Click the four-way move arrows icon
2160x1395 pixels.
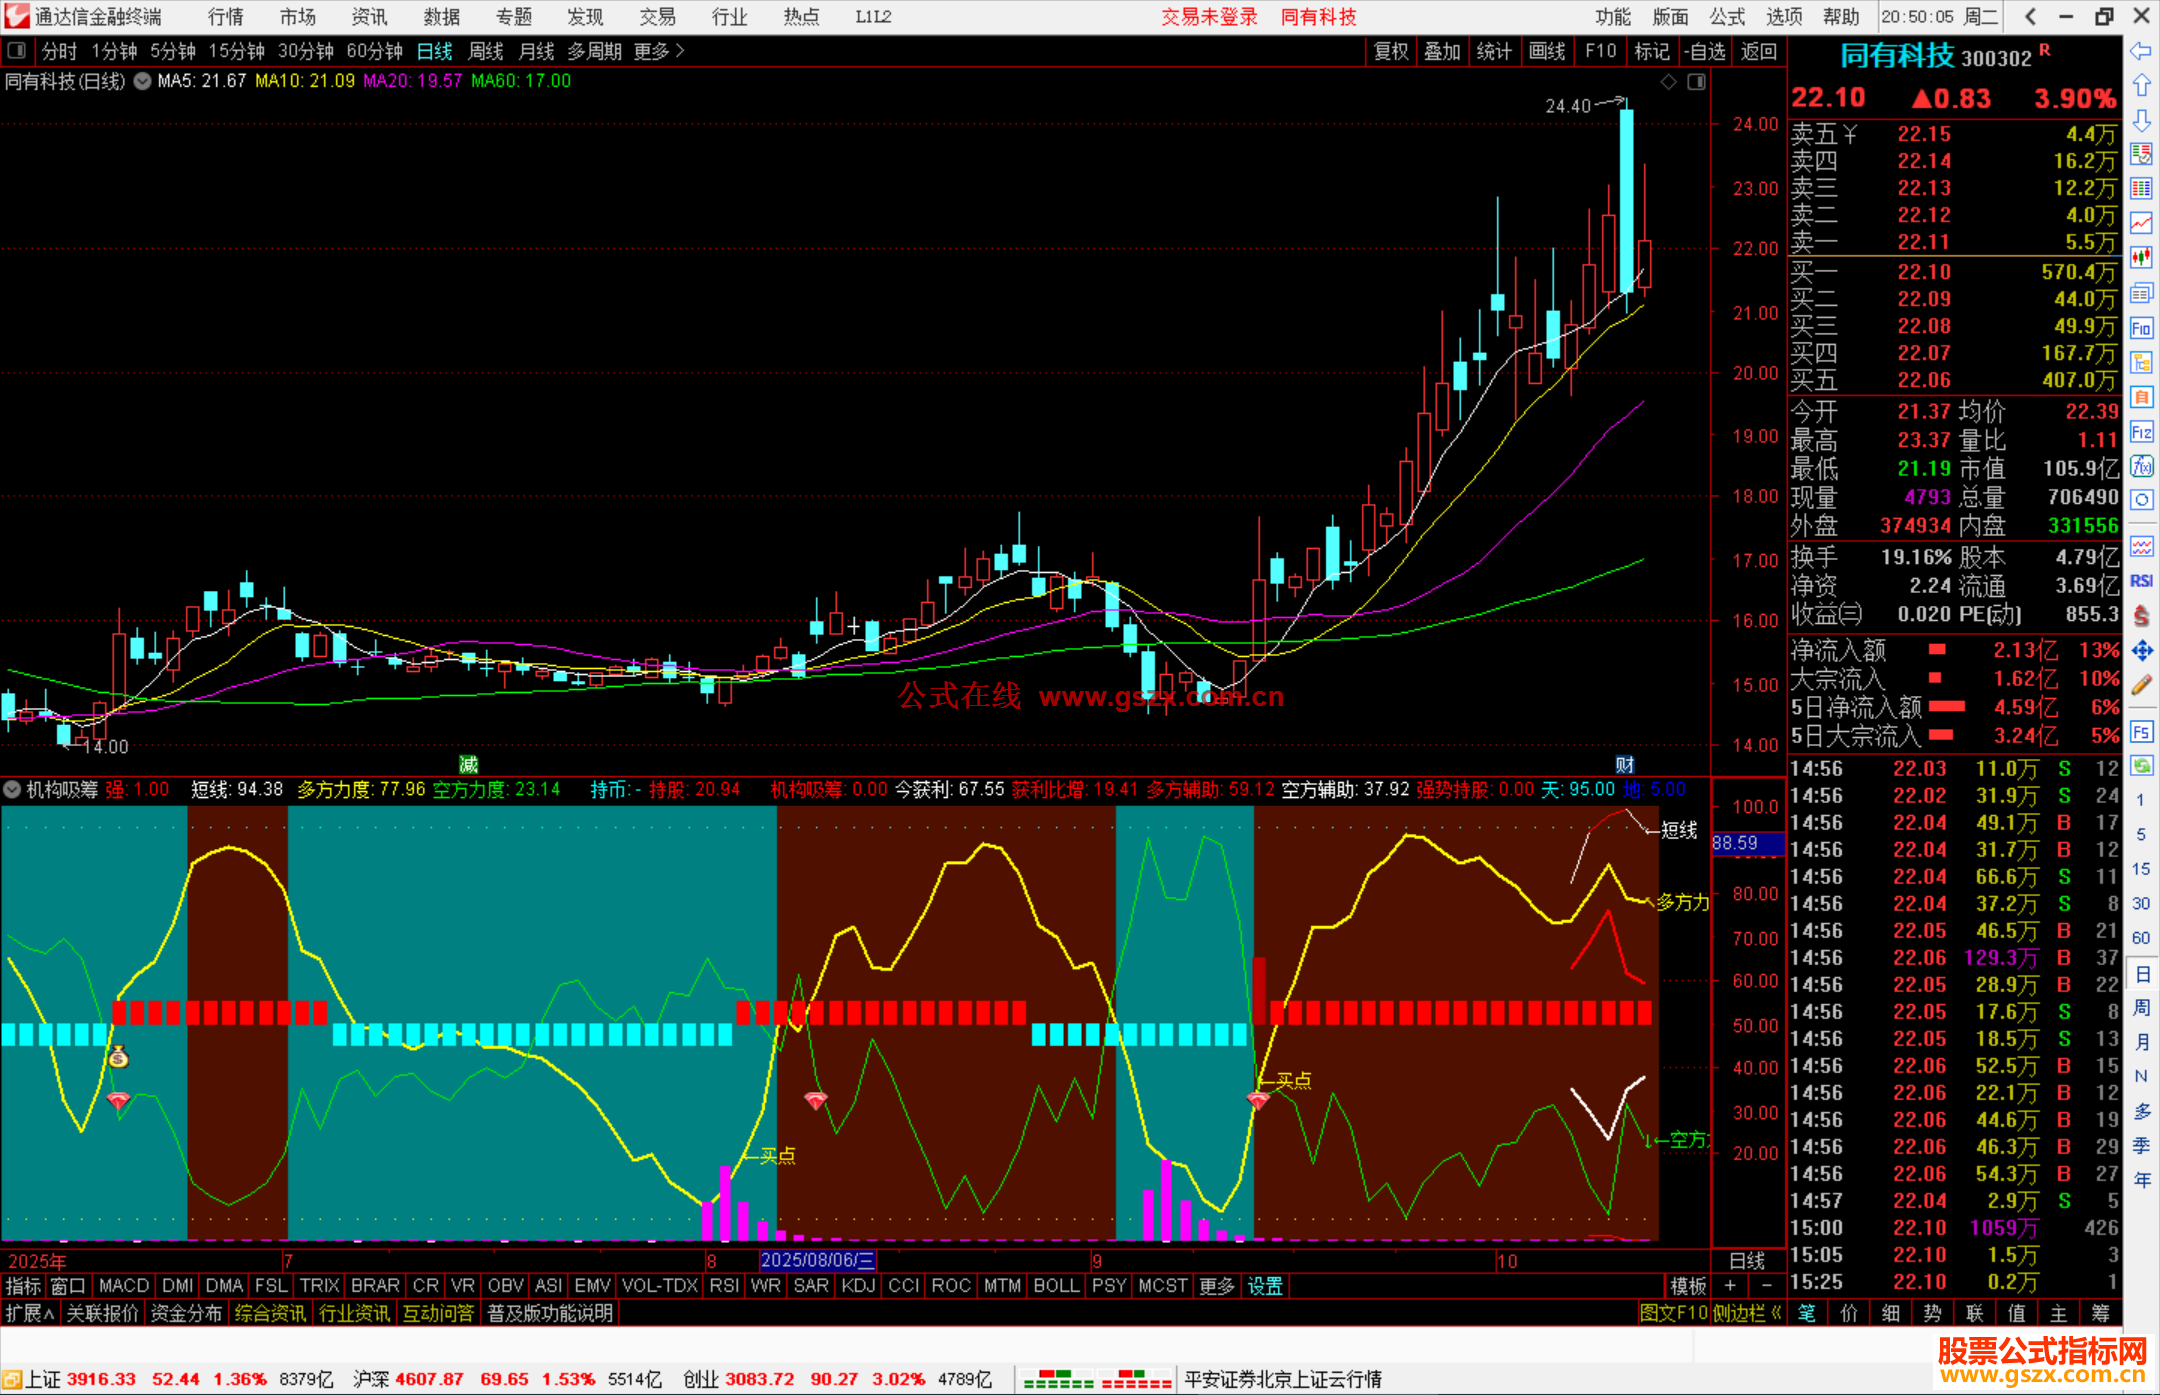(x=2141, y=651)
